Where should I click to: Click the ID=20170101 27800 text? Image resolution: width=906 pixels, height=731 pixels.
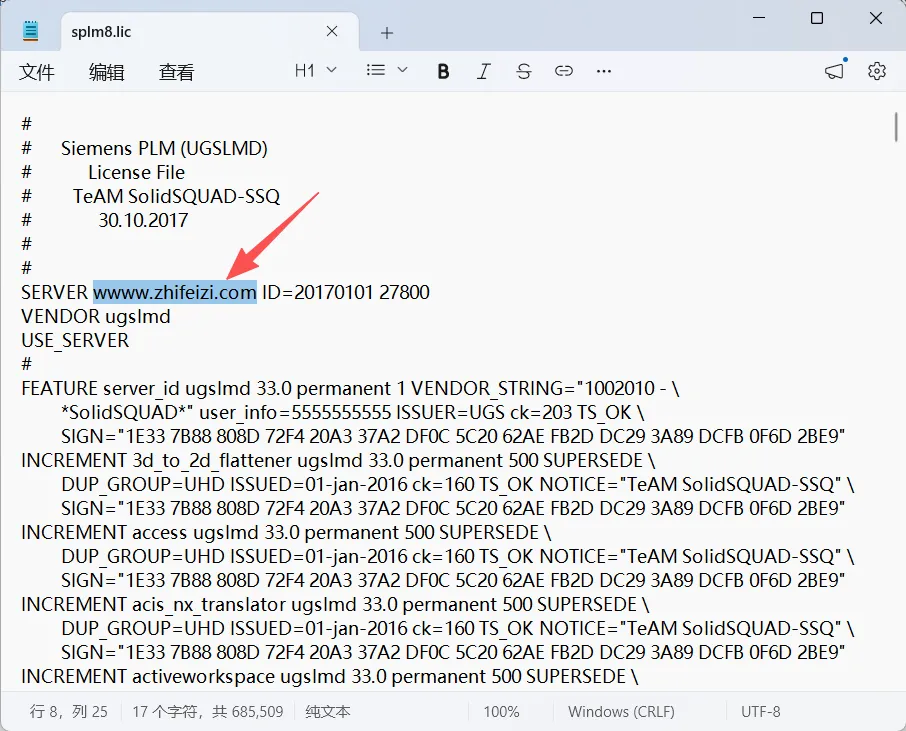(346, 292)
